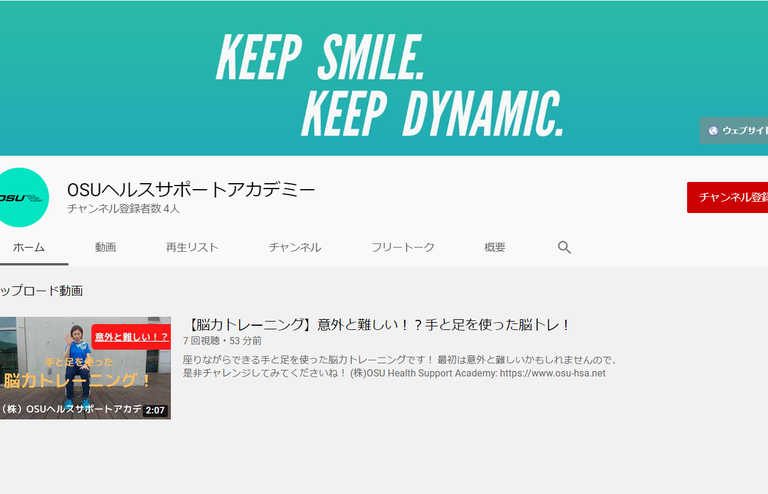Viewport: 768px width, 494px height.
Task: Switch to the 動画 tab
Action: [106, 247]
